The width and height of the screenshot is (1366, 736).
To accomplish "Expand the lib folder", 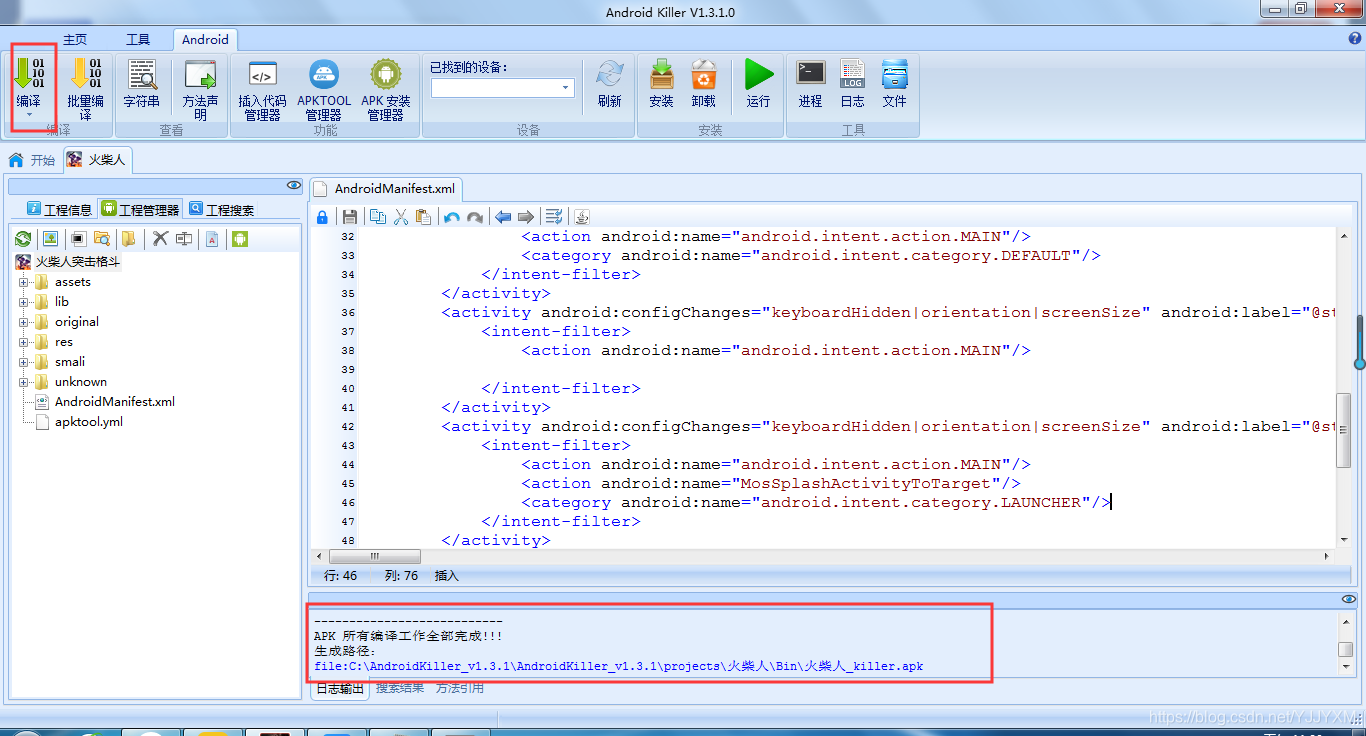I will click(23, 302).
